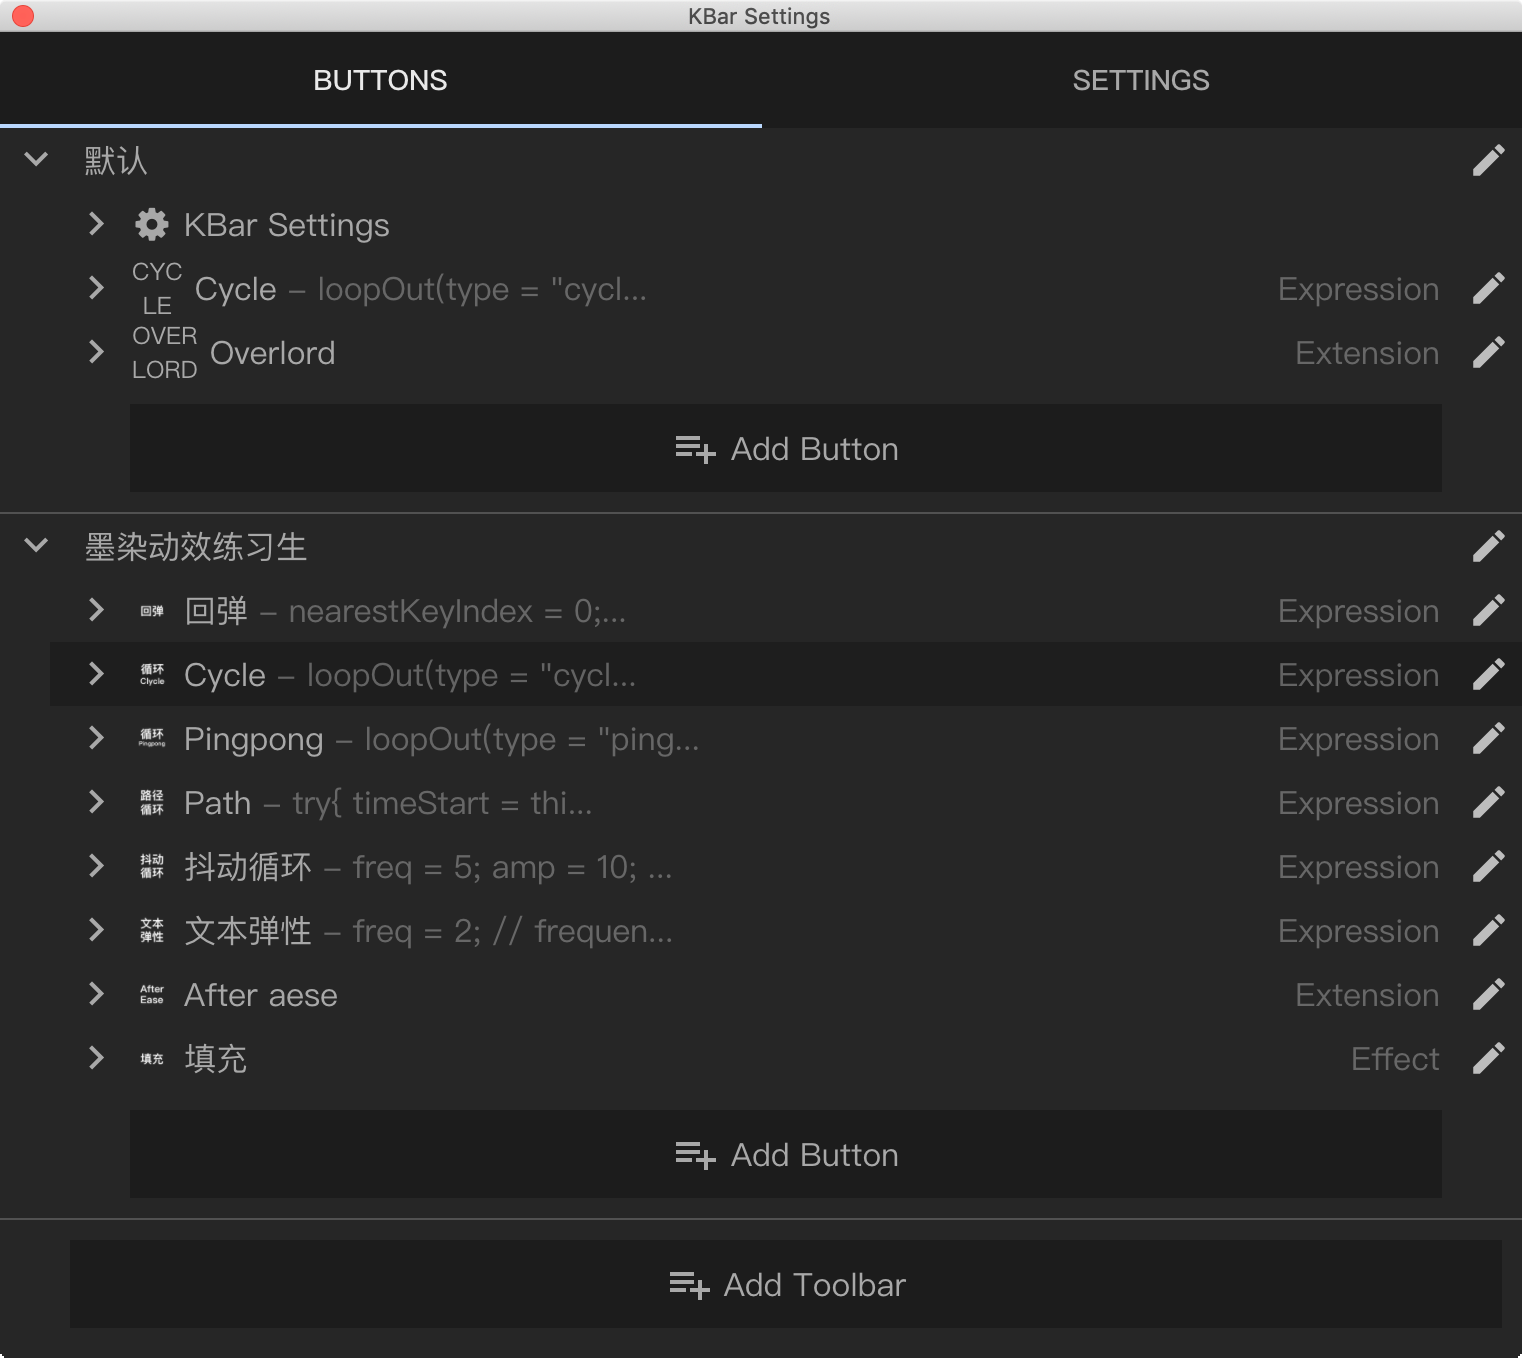
Task: Edit the 墨染动效练习生 toolbar name
Action: click(x=1488, y=546)
